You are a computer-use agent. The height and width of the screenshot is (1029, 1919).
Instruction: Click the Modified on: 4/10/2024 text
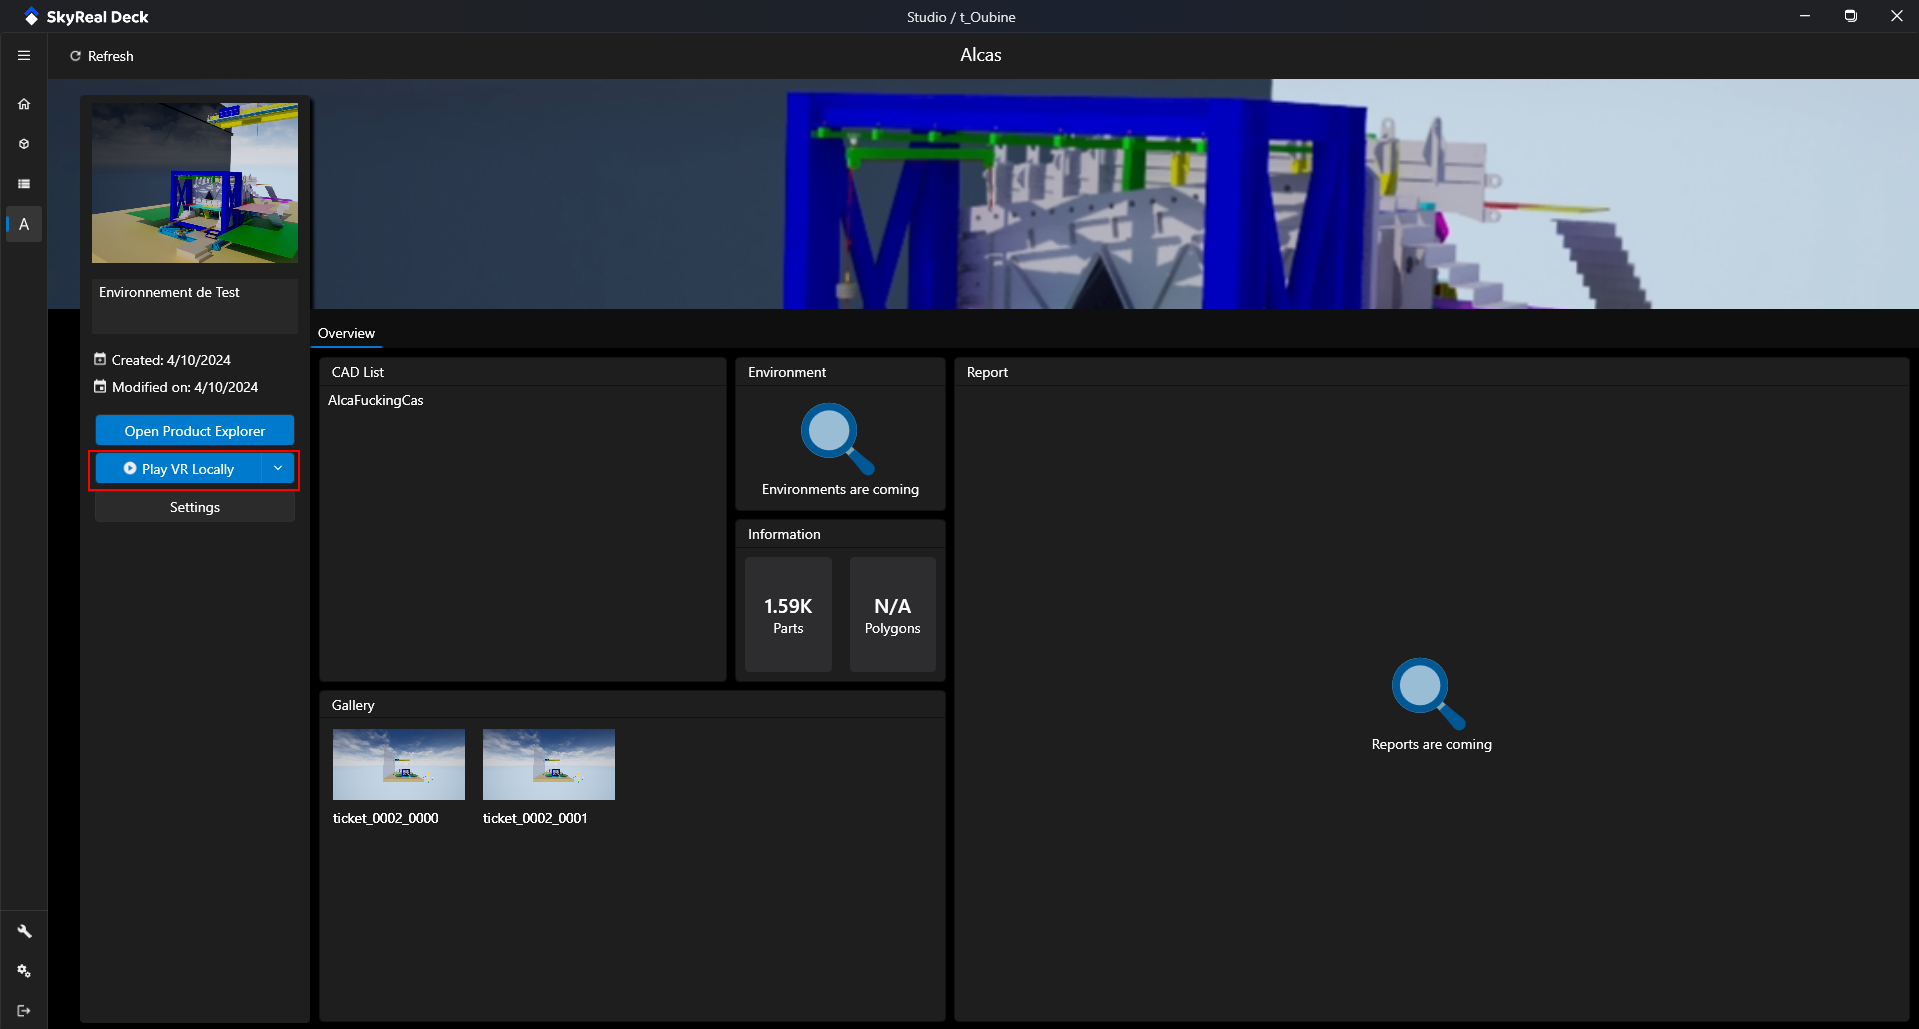pyautogui.click(x=185, y=387)
